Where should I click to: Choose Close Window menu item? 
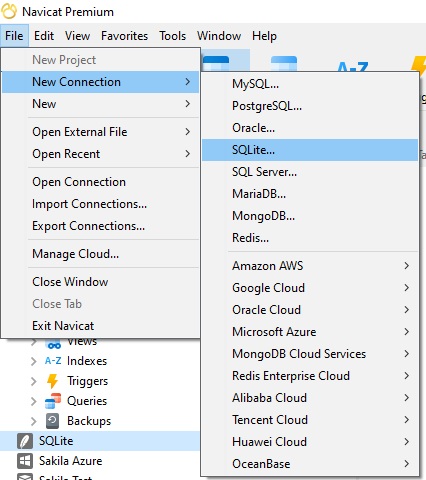pos(100,282)
